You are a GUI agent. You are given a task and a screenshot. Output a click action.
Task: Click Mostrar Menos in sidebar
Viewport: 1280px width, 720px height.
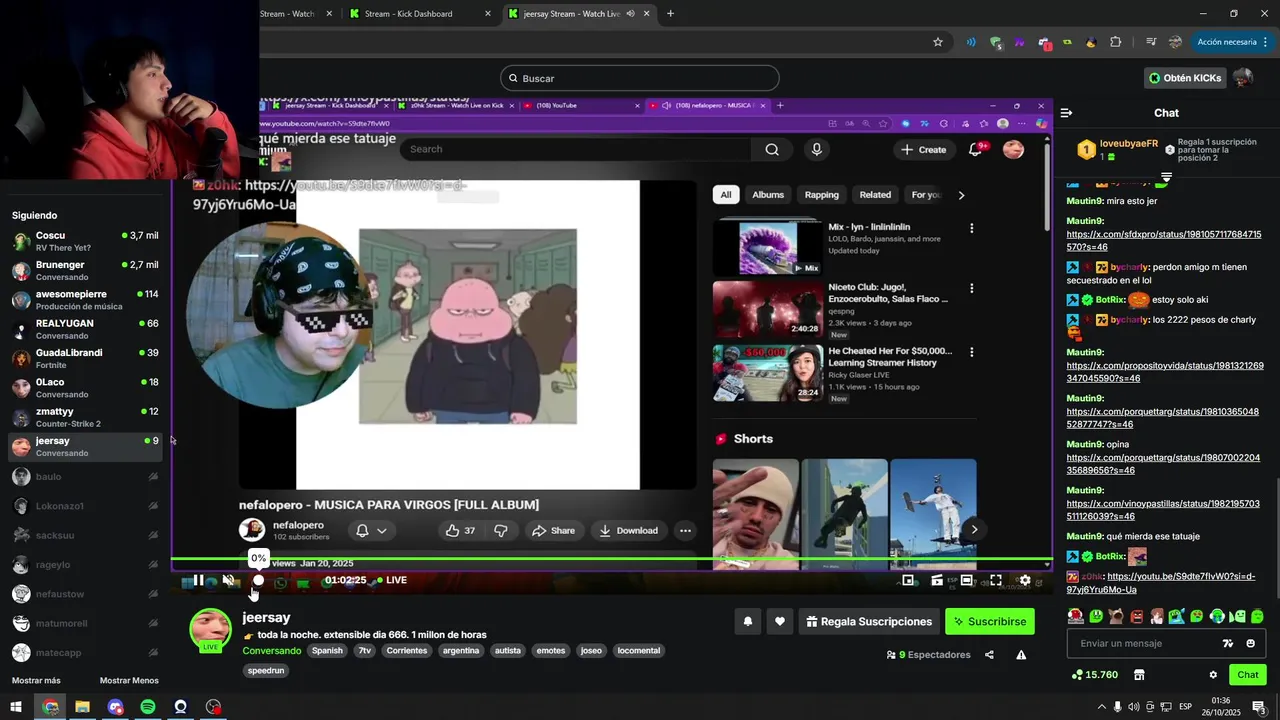129,681
